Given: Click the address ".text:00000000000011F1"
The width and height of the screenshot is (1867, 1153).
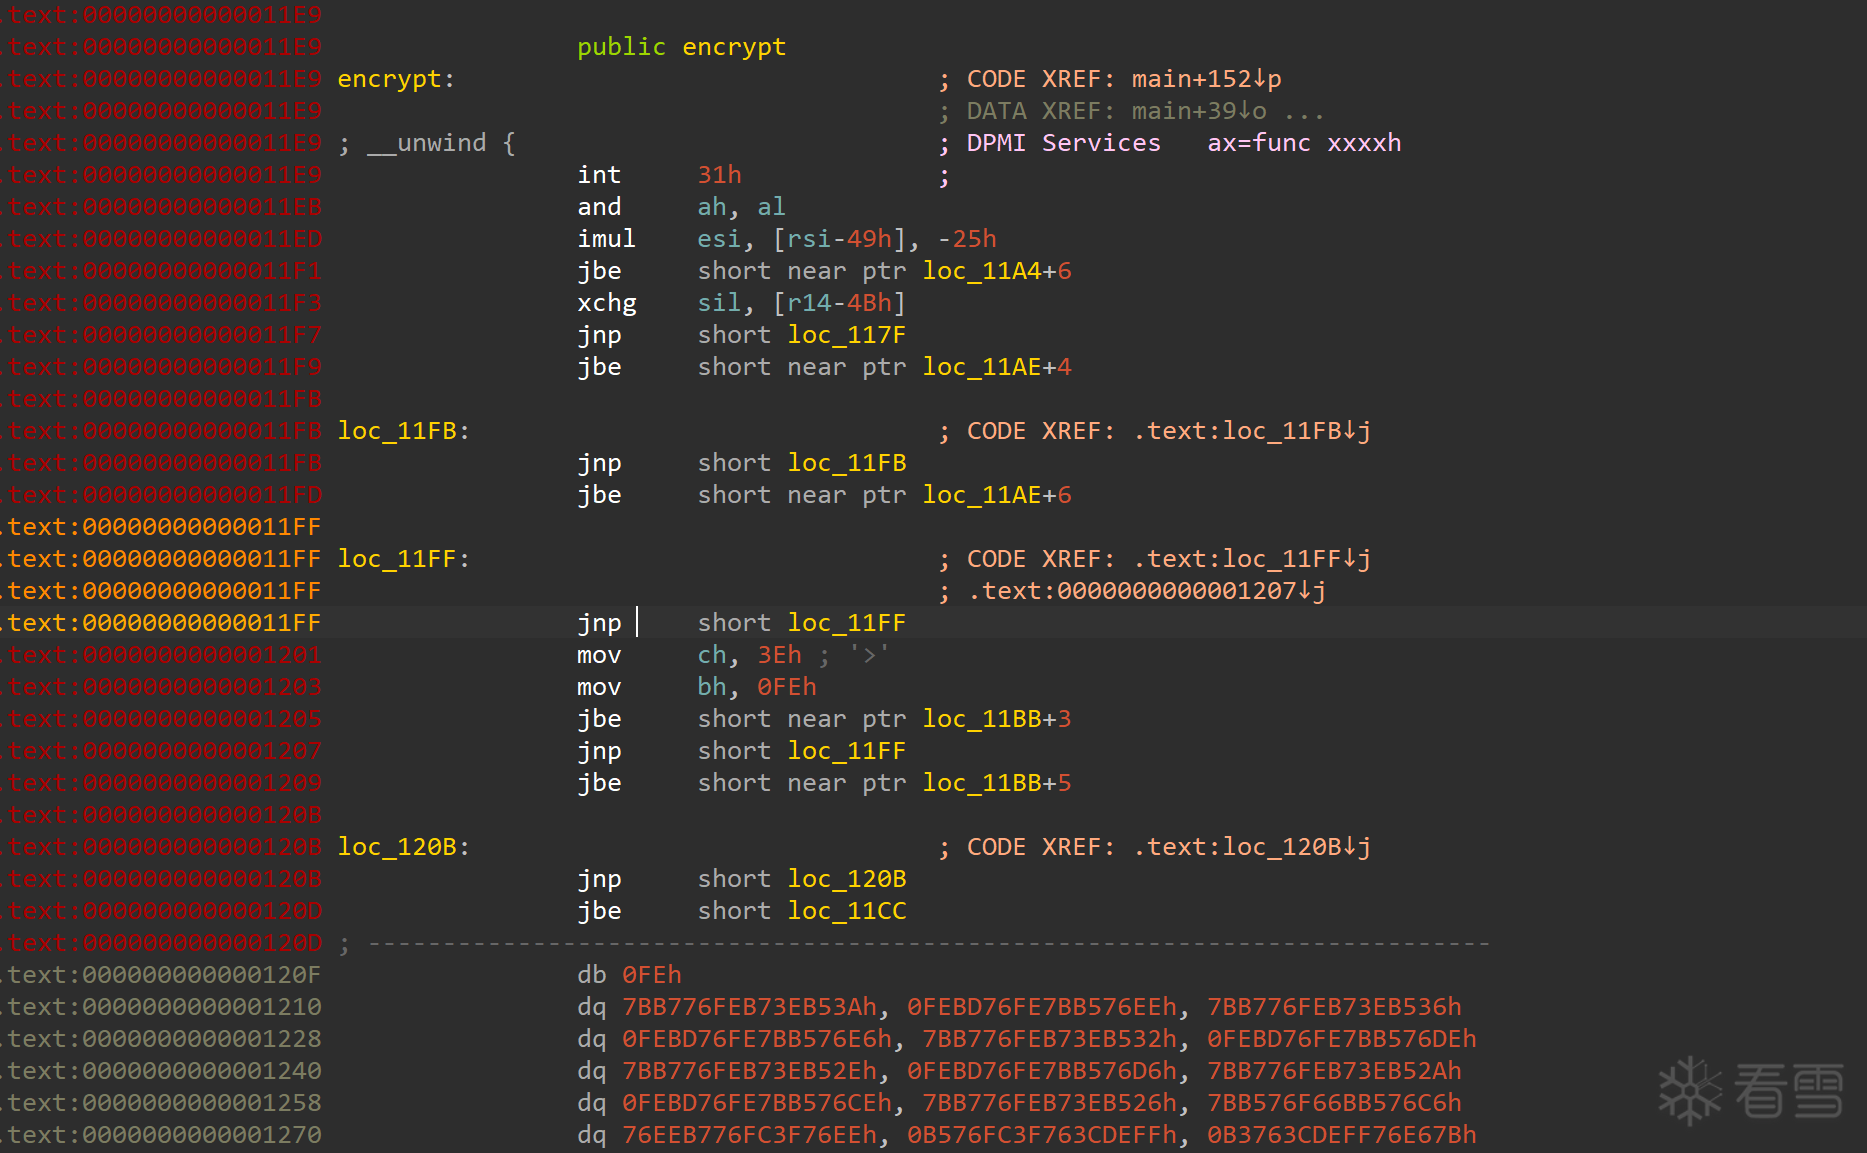Looking at the screenshot, I should [x=161, y=271].
